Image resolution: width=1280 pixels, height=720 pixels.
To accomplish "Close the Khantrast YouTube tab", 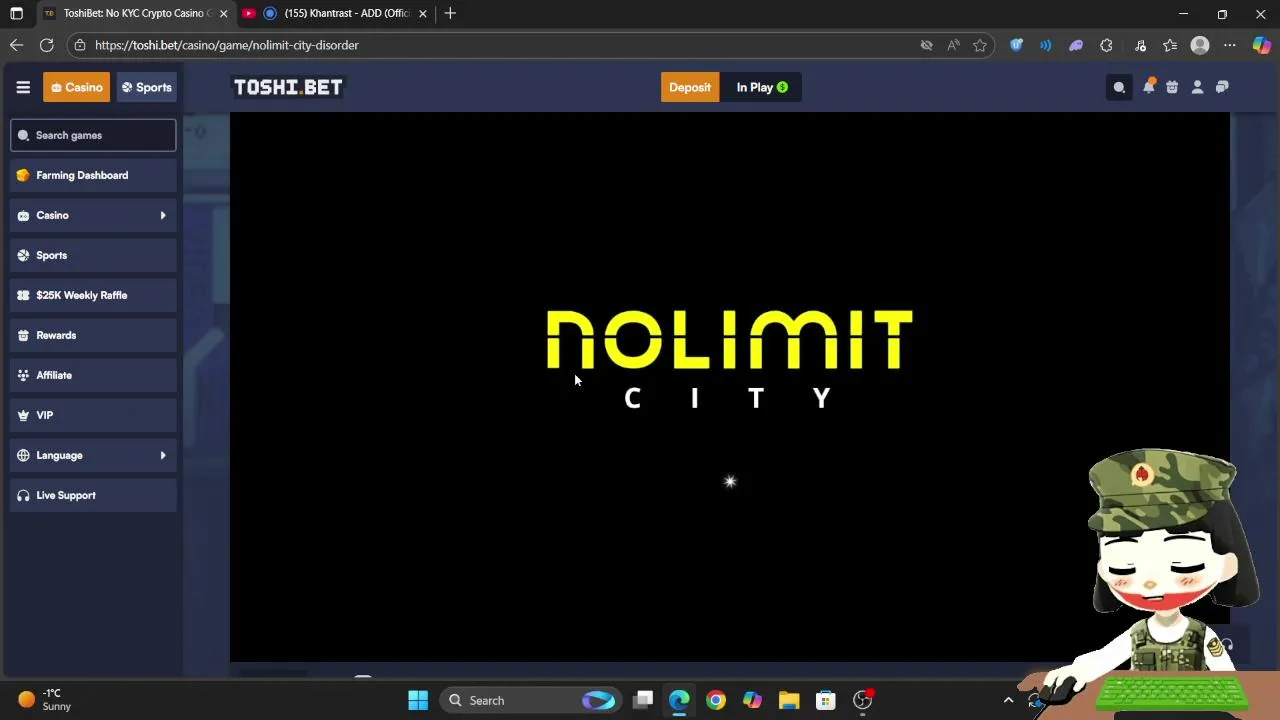I will 422,13.
